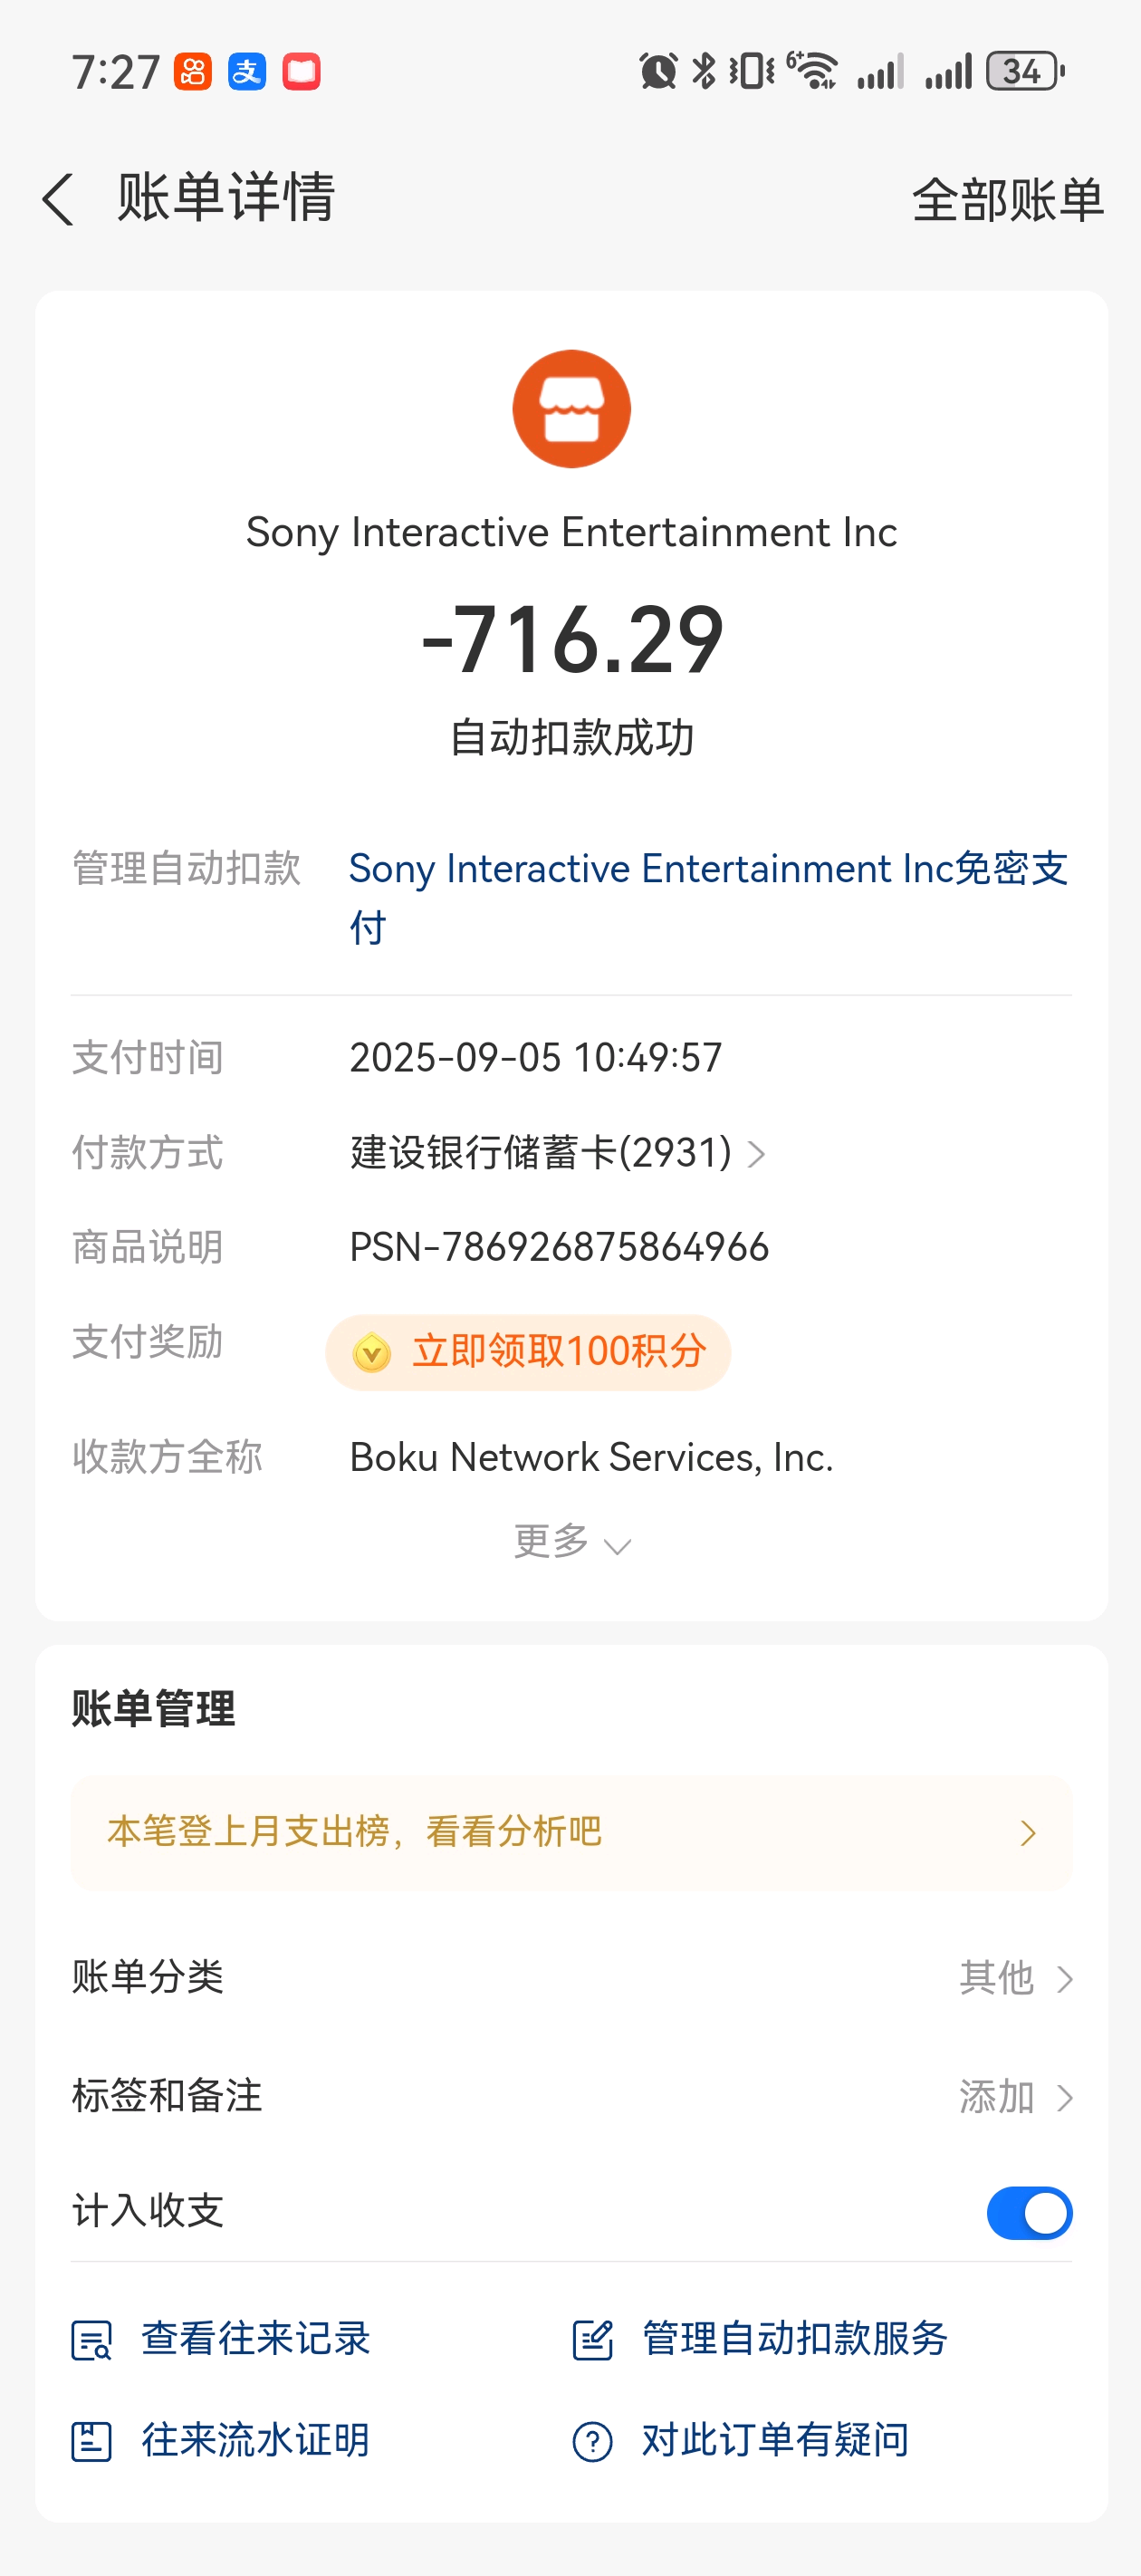Tap the gold coin reward icon
Image resolution: width=1141 pixels, height=2576 pixels.
click(372, 1352)
